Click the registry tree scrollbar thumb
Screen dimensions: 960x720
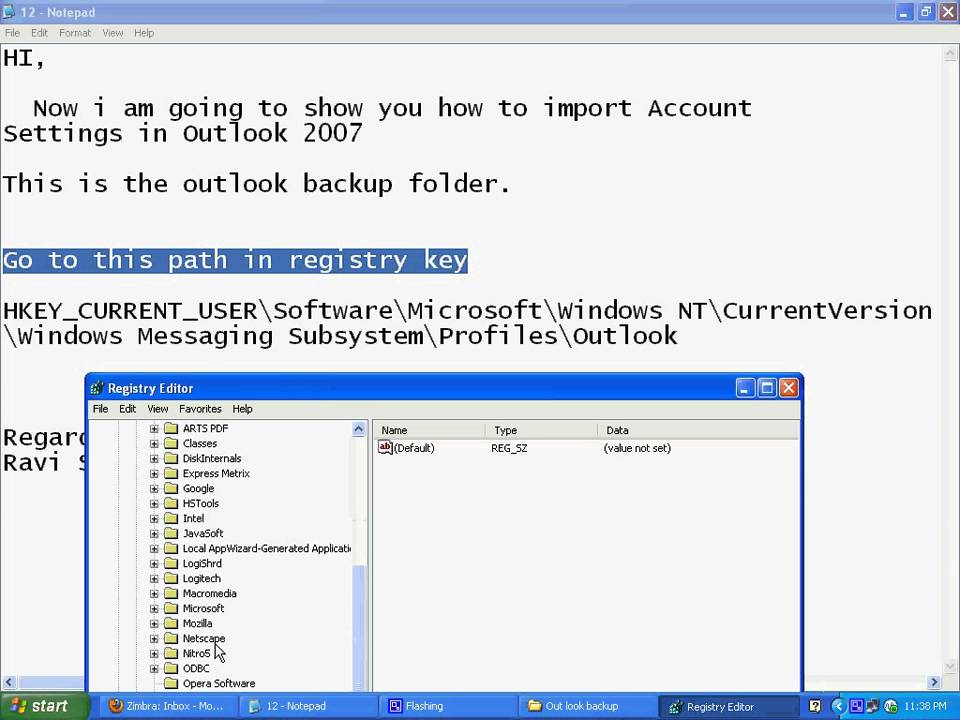click(359, 628)
